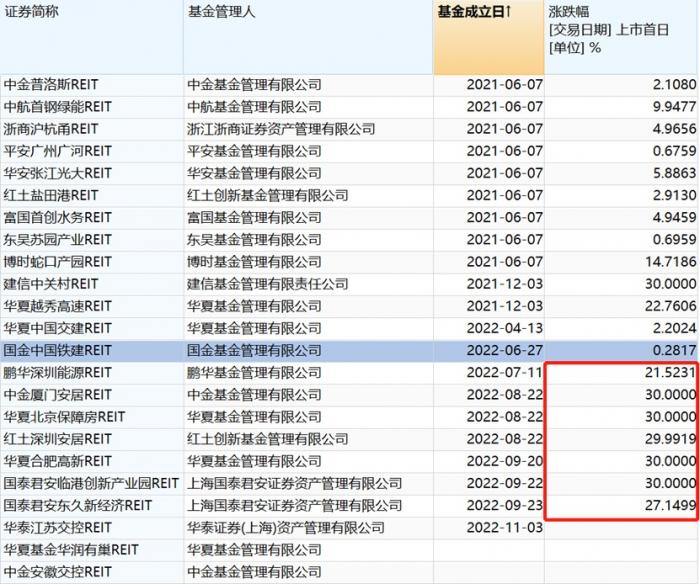Click the date 2022-04-13
This screenshot has height=584, width=700.
pos(505,329)
